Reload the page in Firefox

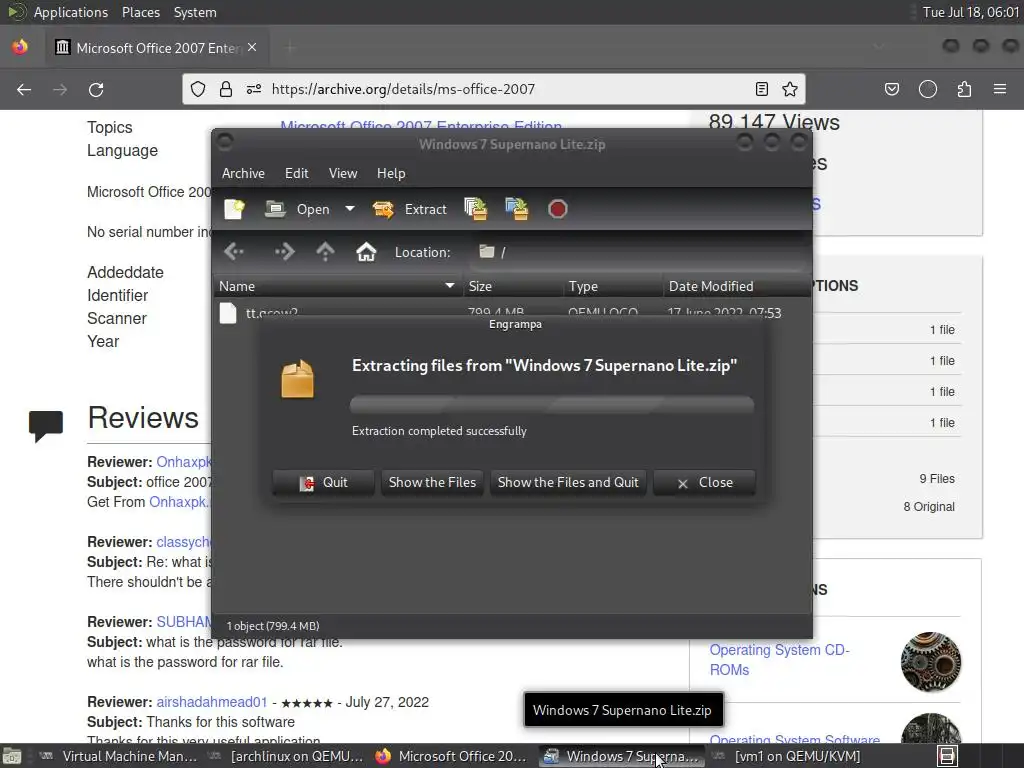(x=96, y=89)
